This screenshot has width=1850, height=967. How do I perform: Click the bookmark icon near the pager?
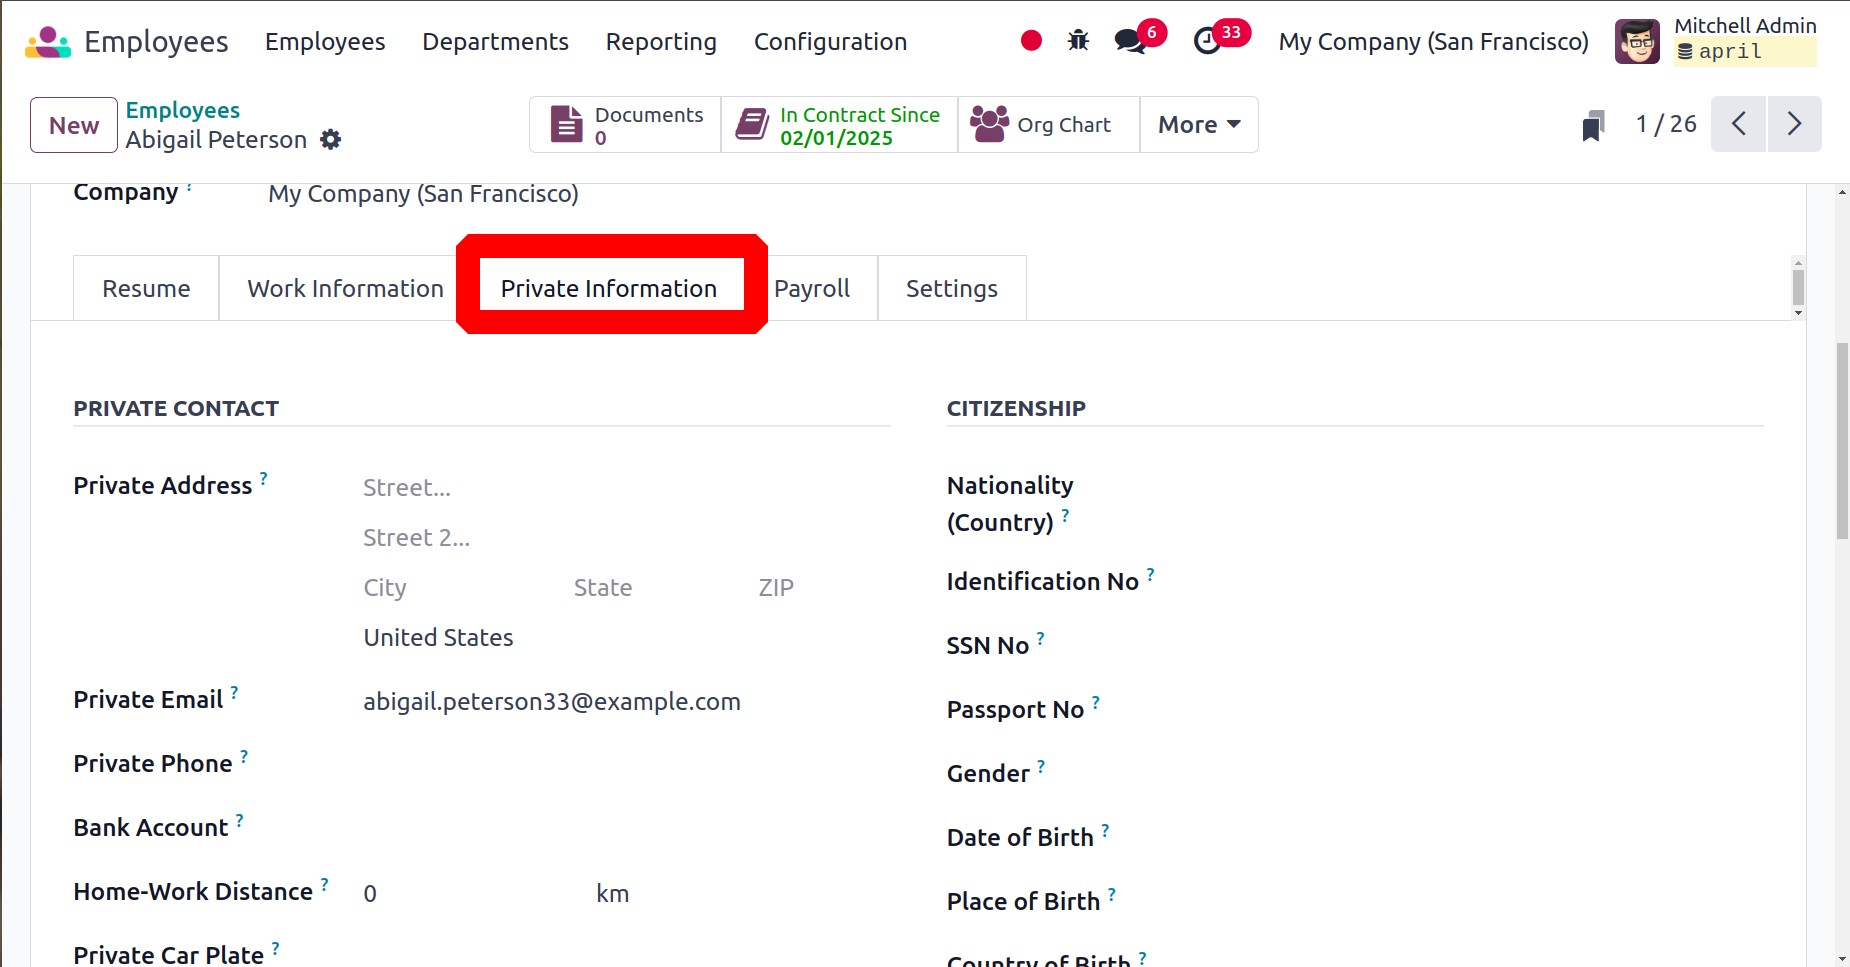pyautogui.click(x=1593, y=126)
